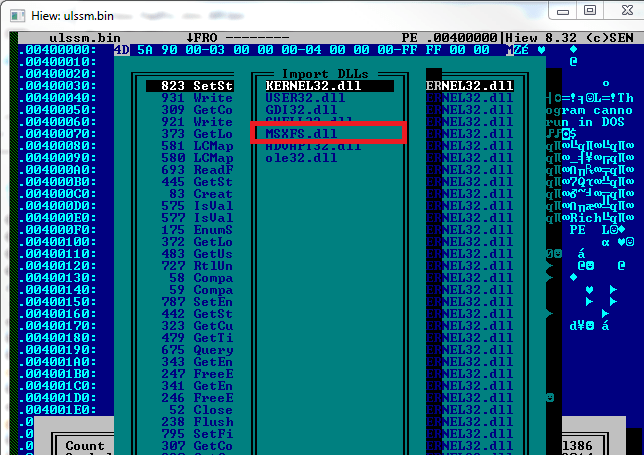Click the Import DLLs panel title
644x455 pixels.
pos(325,74)
